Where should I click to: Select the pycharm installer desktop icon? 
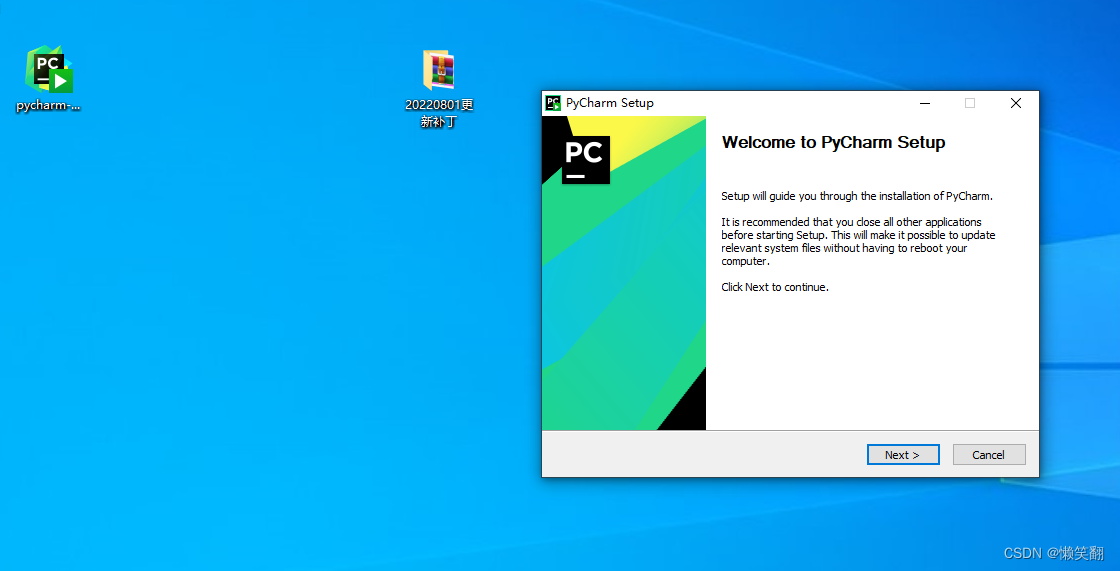click(49, 69)
